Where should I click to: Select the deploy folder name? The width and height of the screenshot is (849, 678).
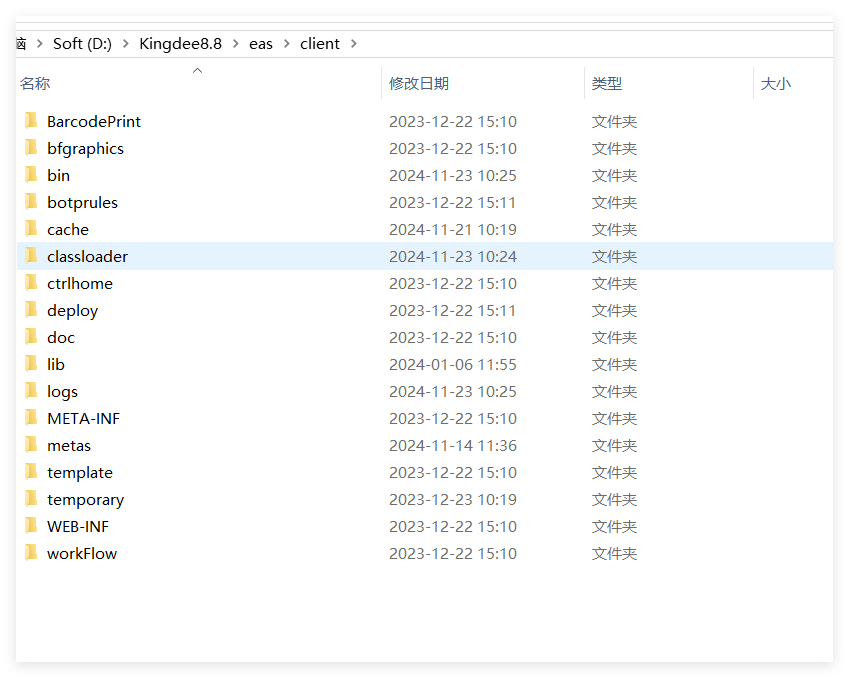point(73,311)
